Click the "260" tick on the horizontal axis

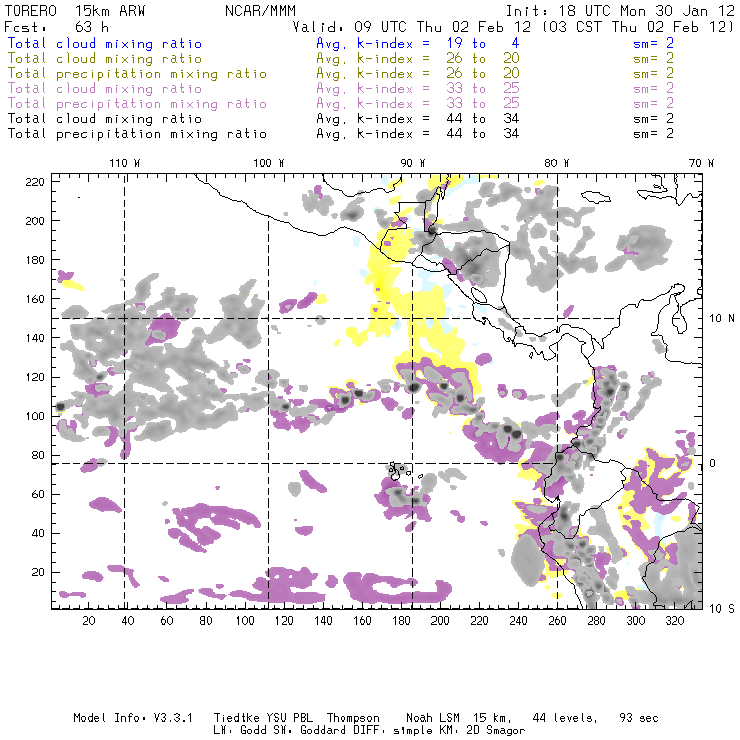click(x=557, y=621)
